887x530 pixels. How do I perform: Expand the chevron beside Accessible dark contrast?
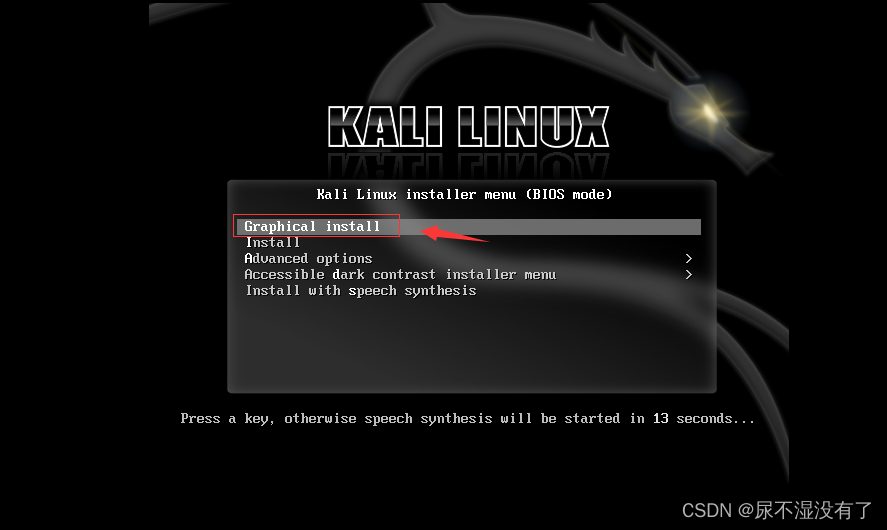(688, 274)
